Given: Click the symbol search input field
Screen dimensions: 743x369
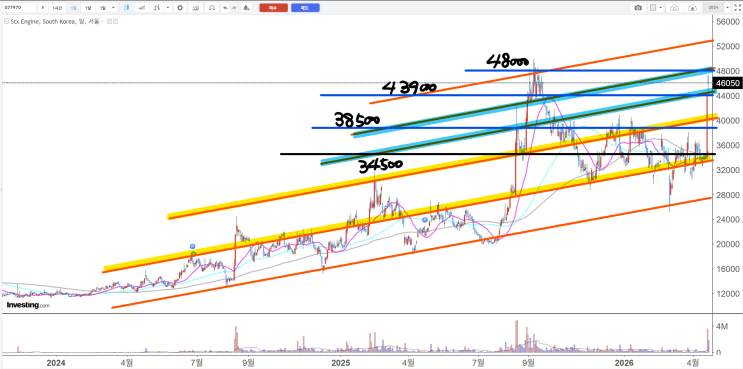Looking at the screenshot, I should pos(19,8).
